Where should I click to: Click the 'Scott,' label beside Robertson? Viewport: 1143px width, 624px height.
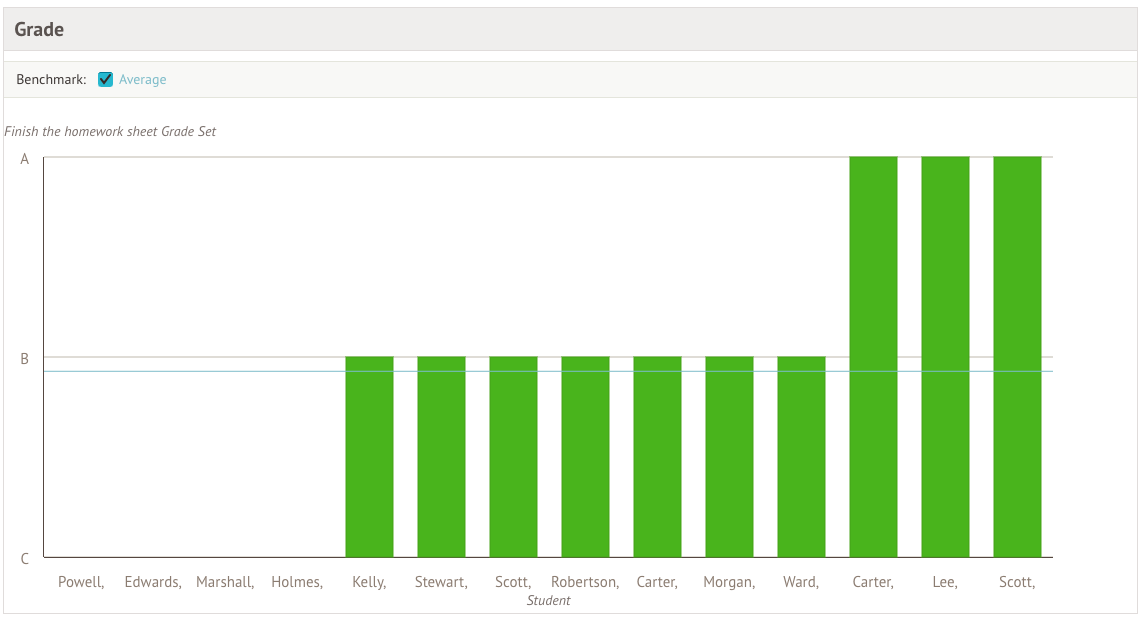pos(513,582)
